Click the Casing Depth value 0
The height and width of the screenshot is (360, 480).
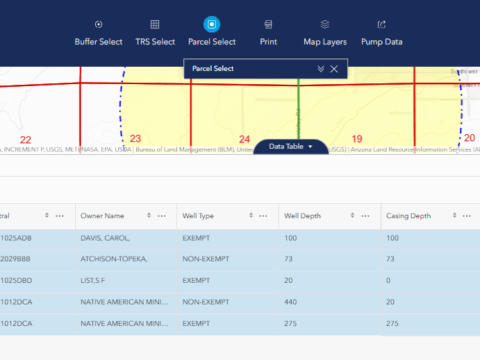pos(388,280)
